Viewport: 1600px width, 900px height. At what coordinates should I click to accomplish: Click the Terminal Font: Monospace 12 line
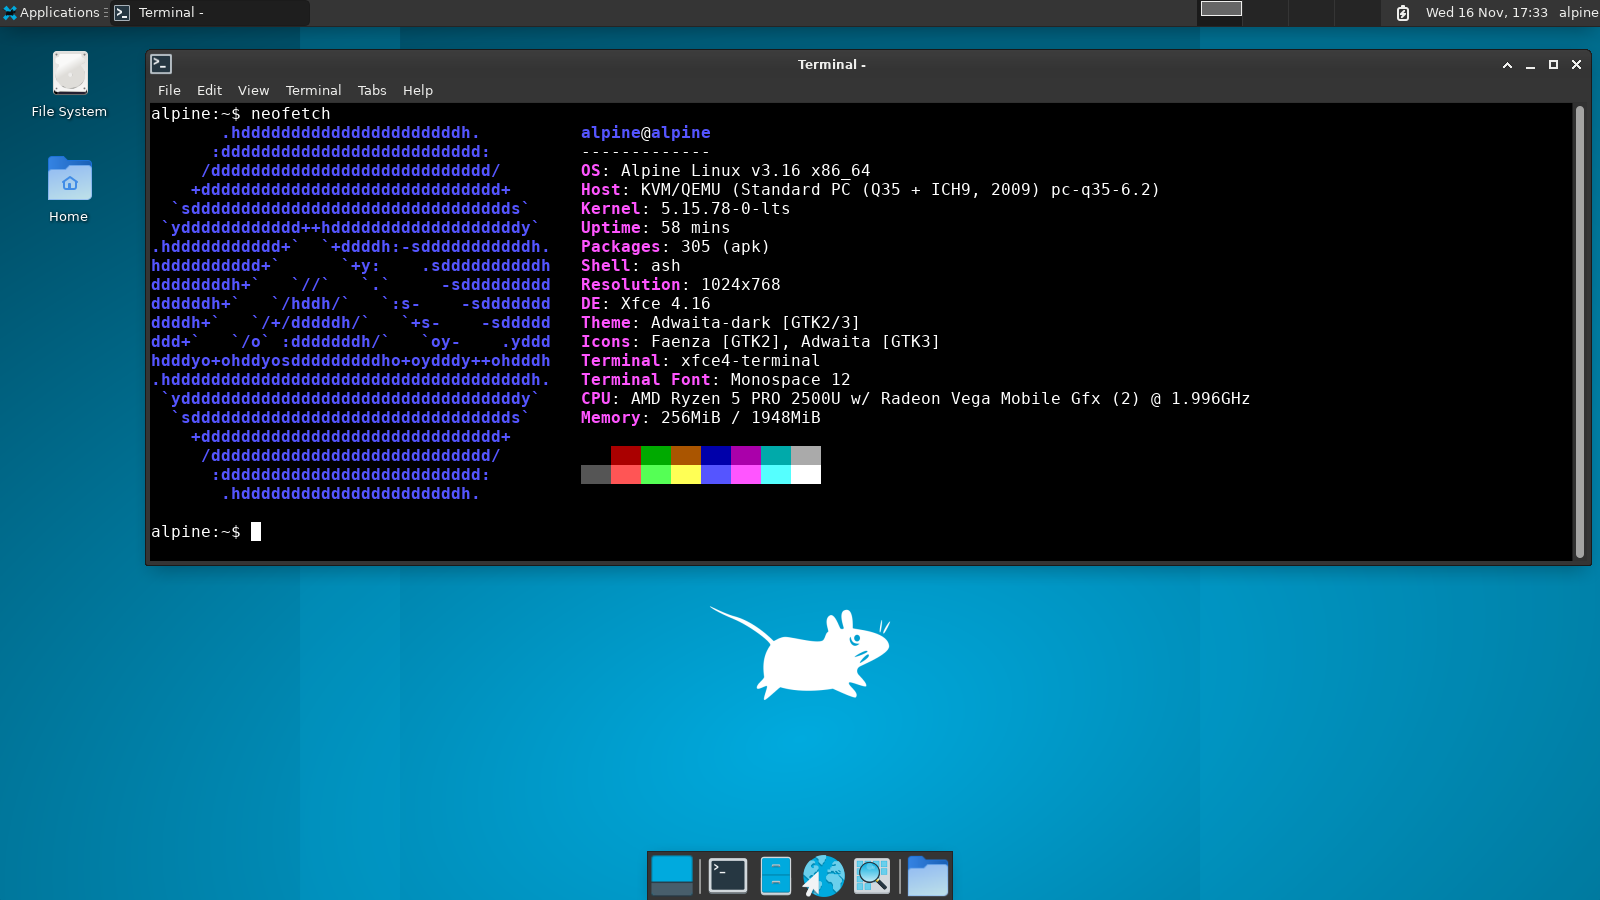coord(716,380)
